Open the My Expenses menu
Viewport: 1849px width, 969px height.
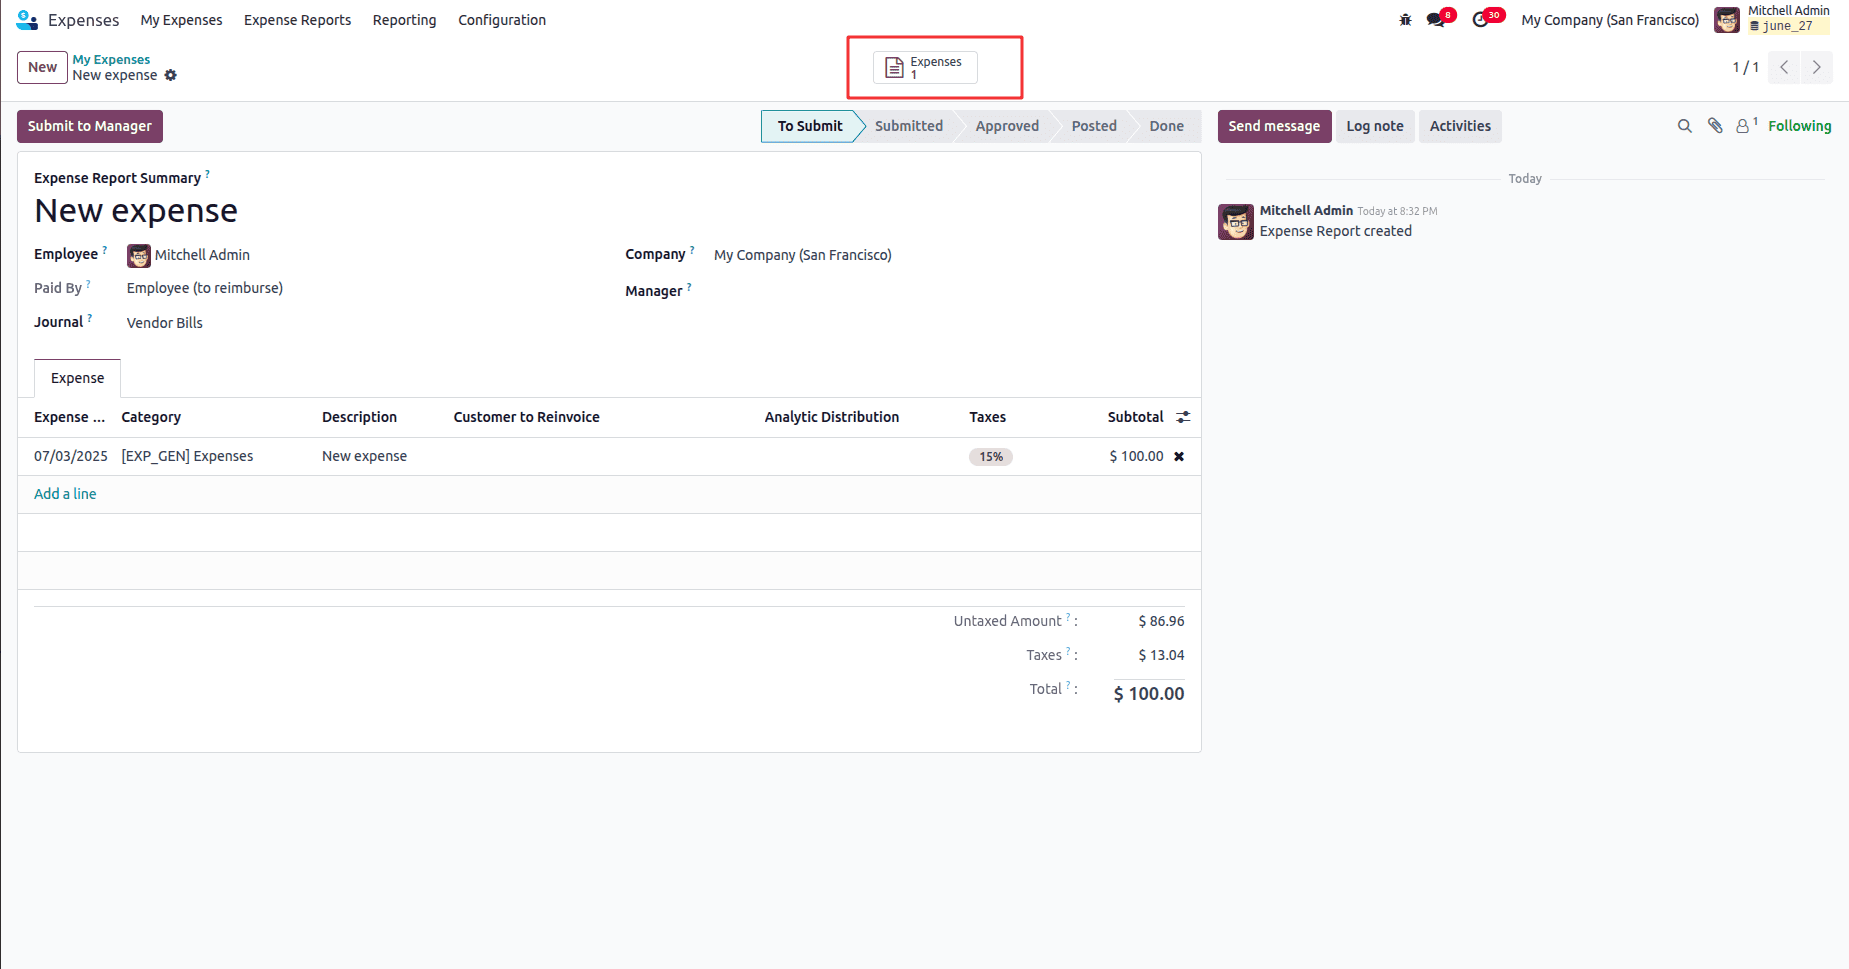pos(182,20)
